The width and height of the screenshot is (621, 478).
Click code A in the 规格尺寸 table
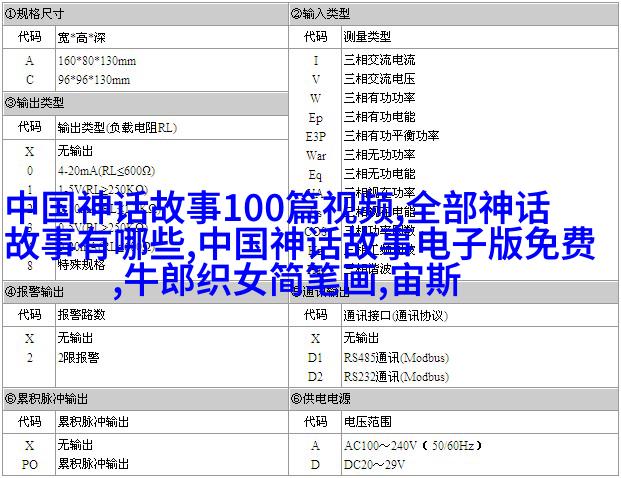29,61
